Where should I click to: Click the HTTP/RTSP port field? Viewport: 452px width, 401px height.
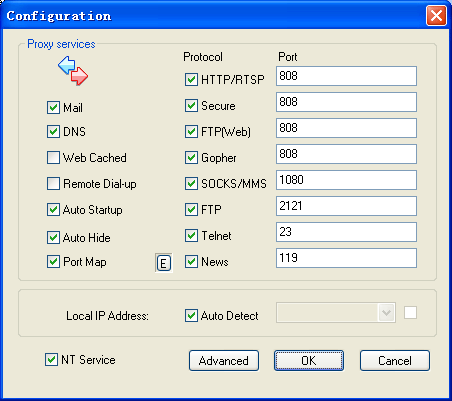(x=346, y=76)
